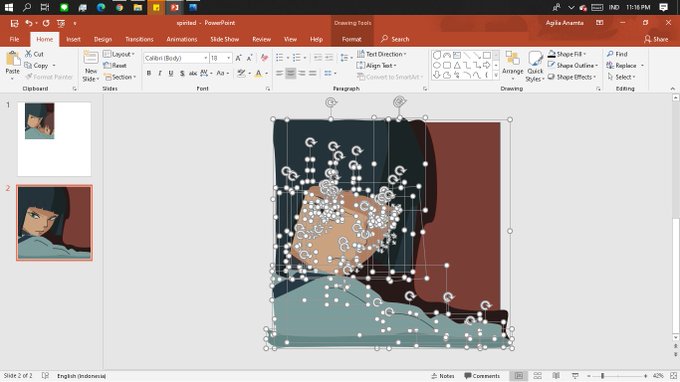Screen dimensions: 680x382
Task: Open the font size dropdown
Action: (x=229, y=58)
